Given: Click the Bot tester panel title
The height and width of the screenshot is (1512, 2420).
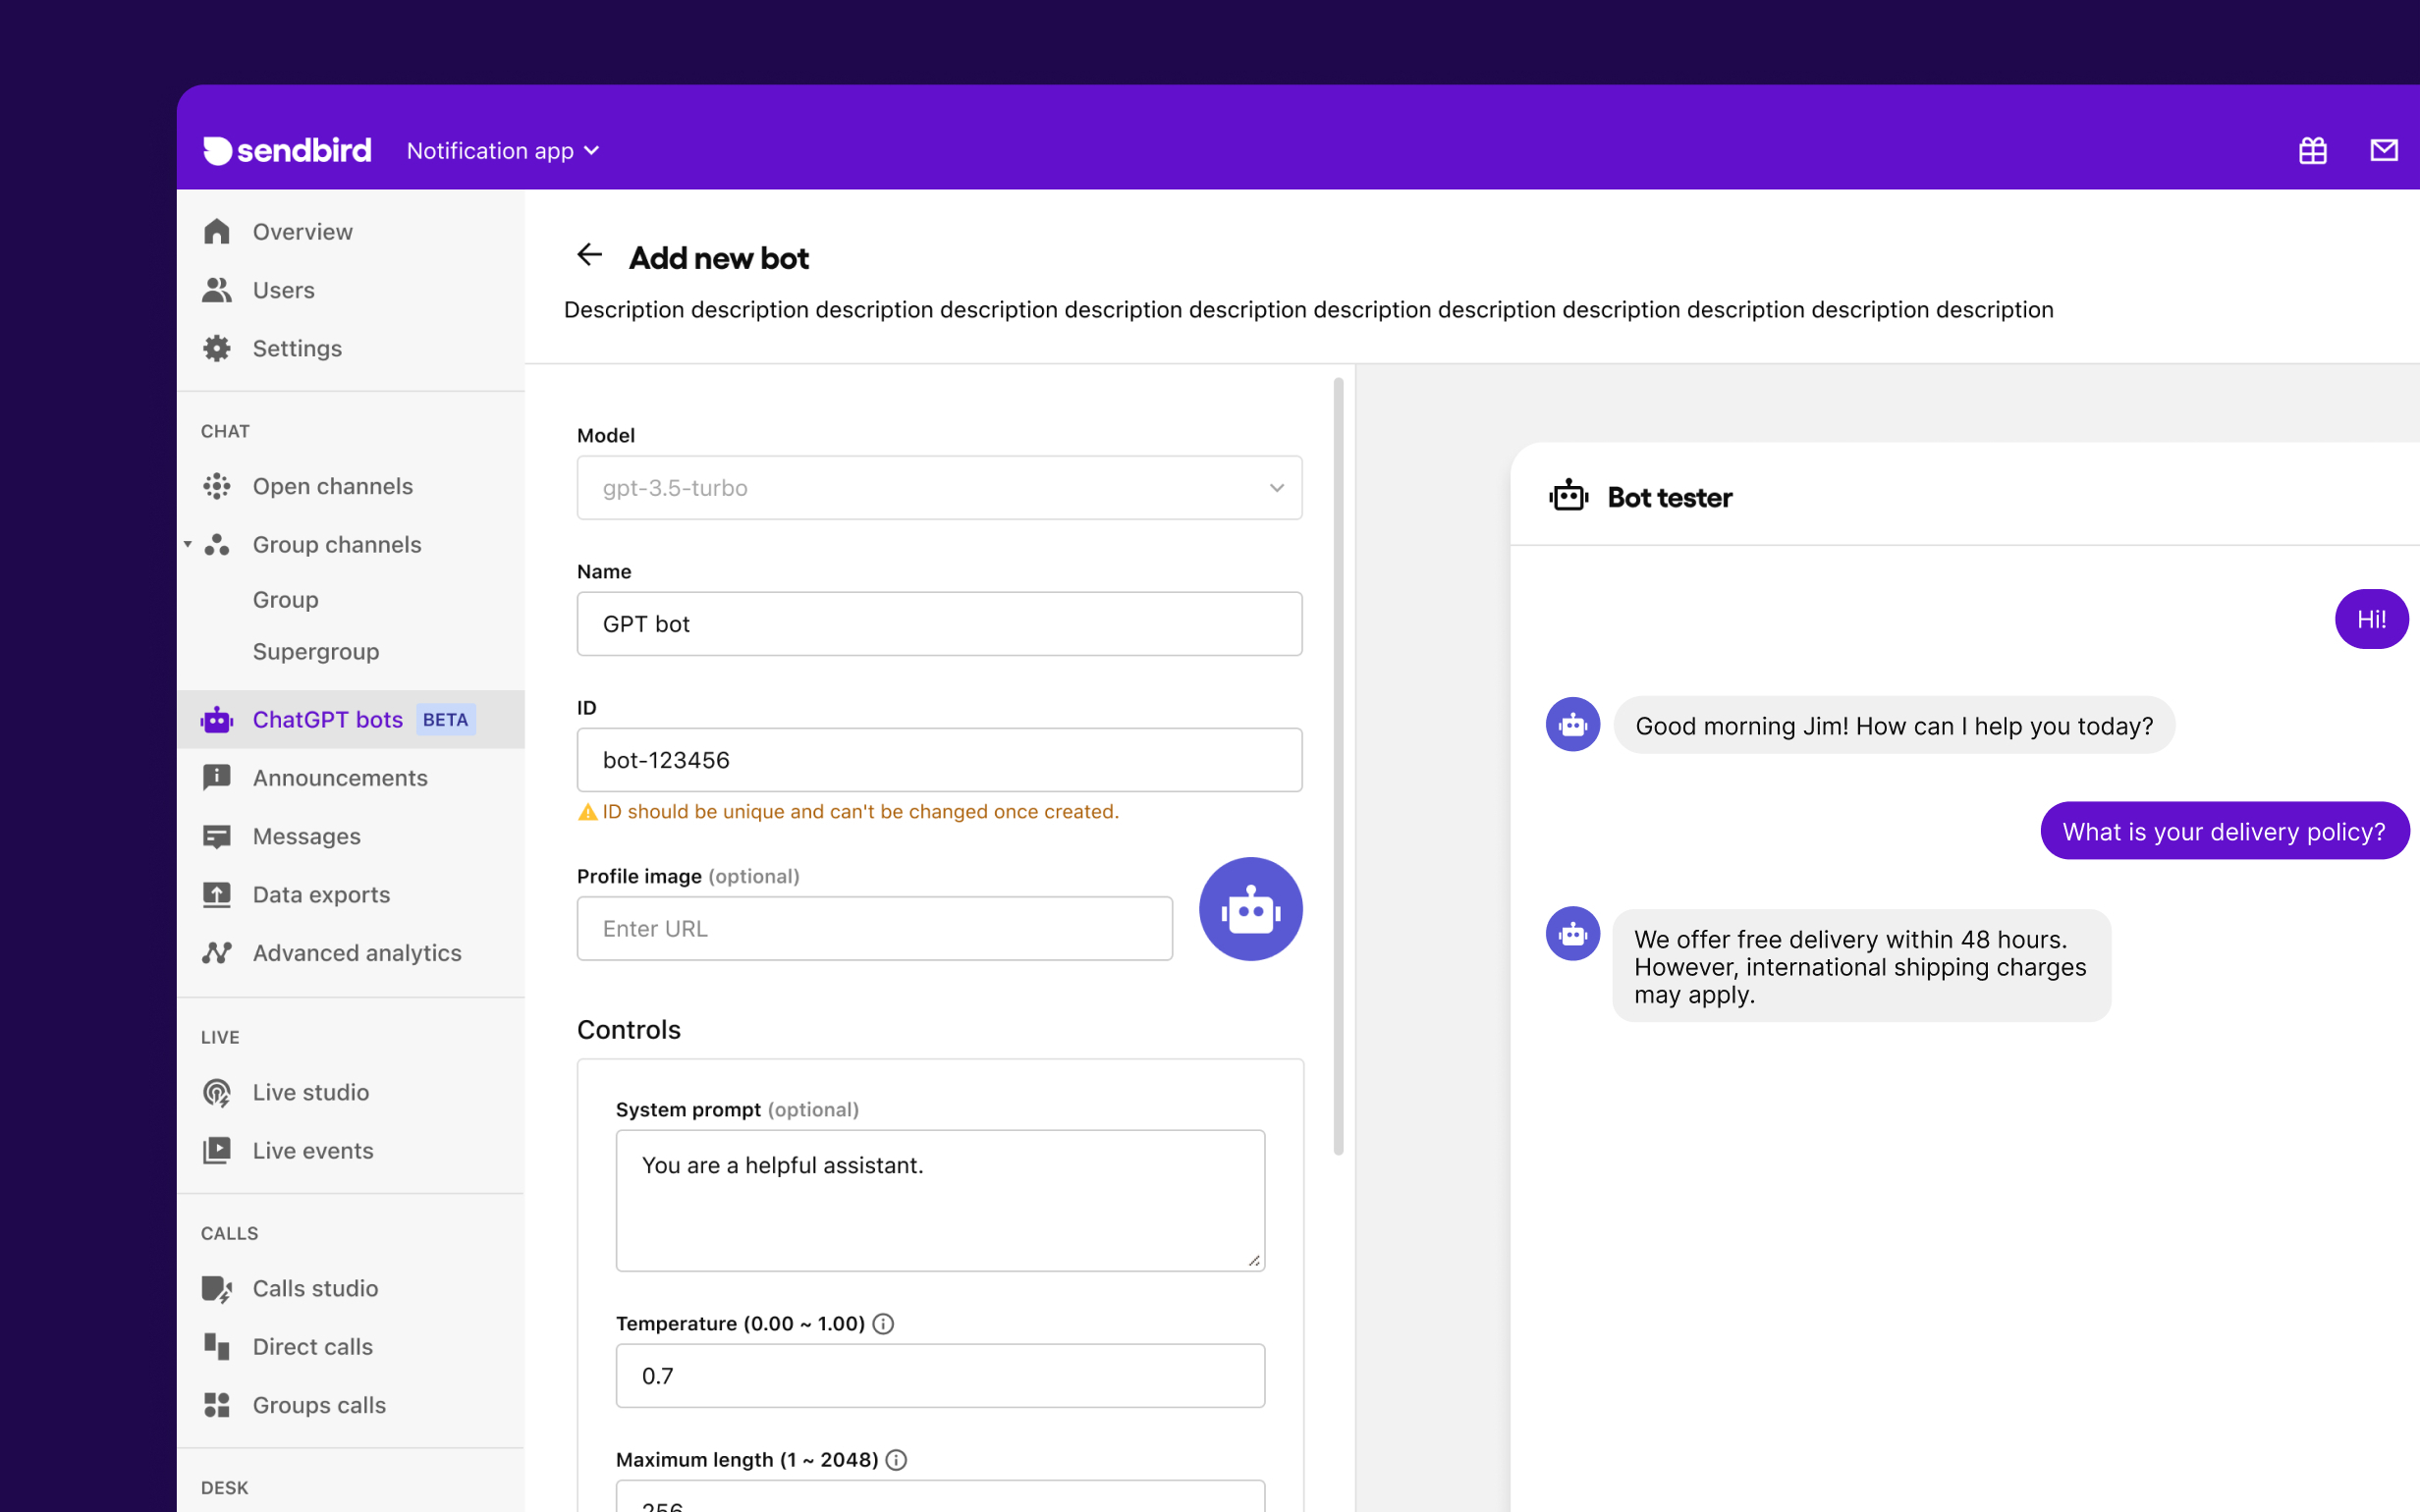Looking at the screenshot, I should 1669,497.
